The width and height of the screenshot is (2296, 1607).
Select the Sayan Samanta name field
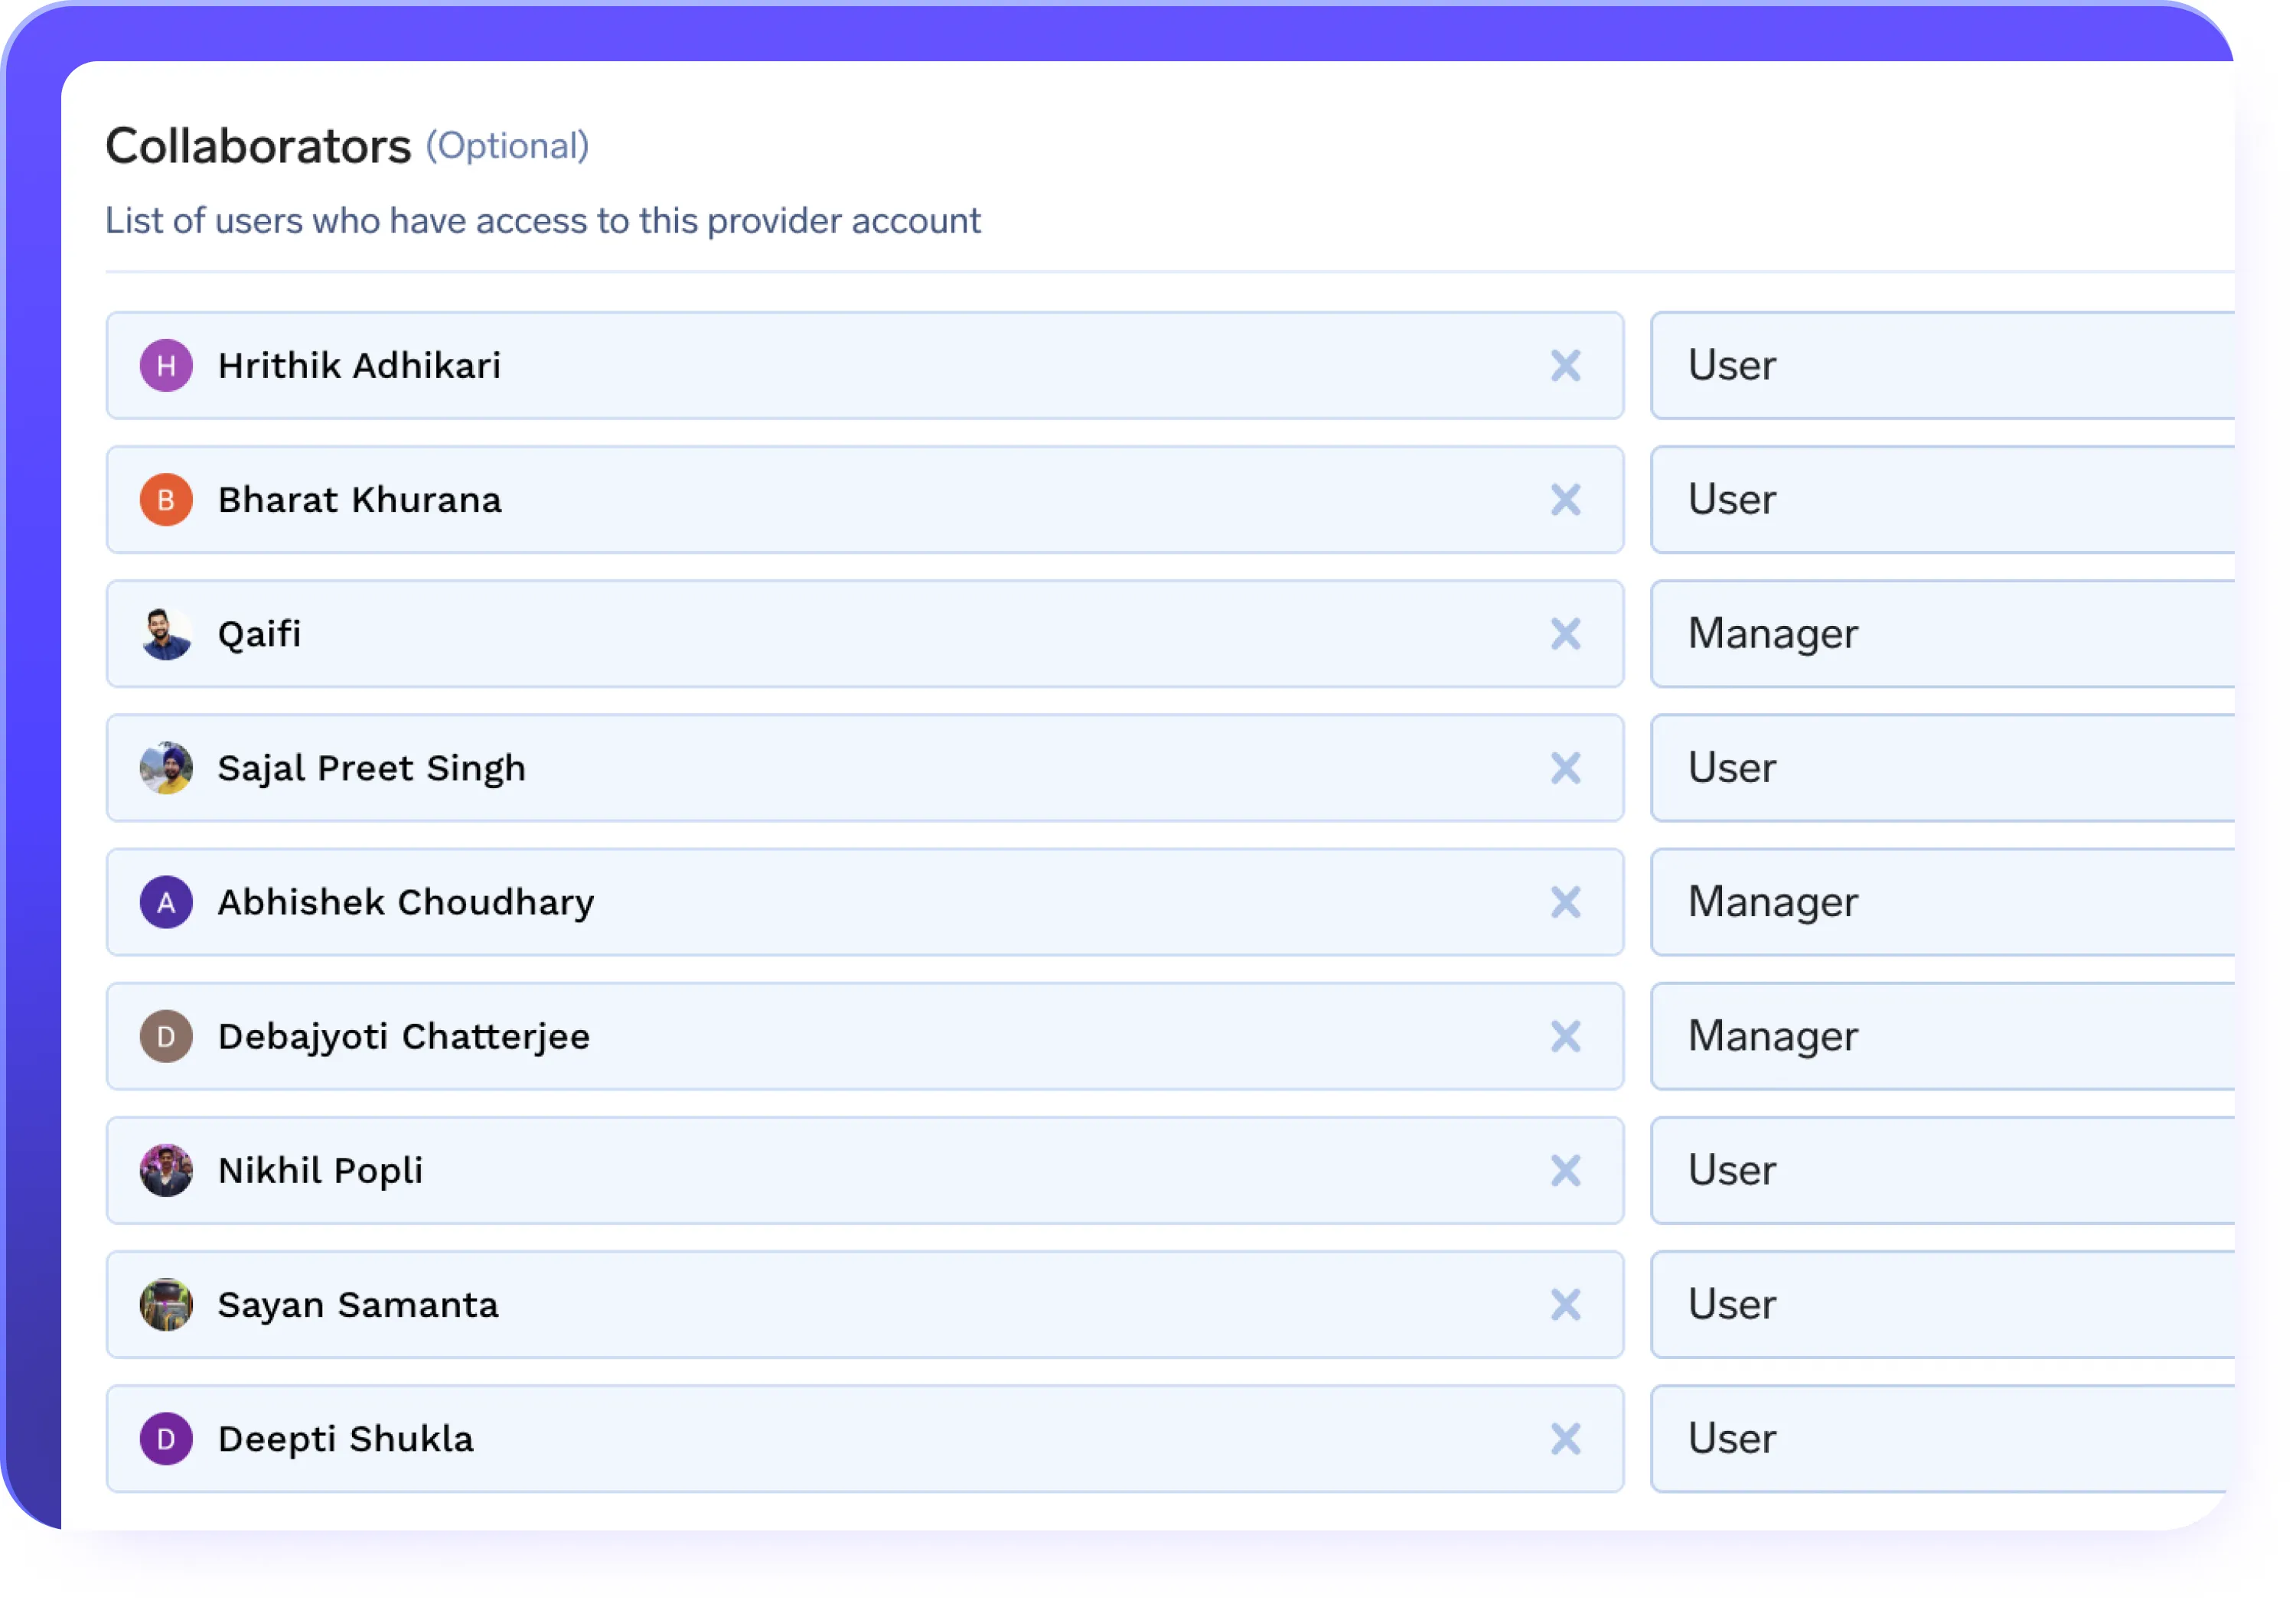tap(800, 1304)
